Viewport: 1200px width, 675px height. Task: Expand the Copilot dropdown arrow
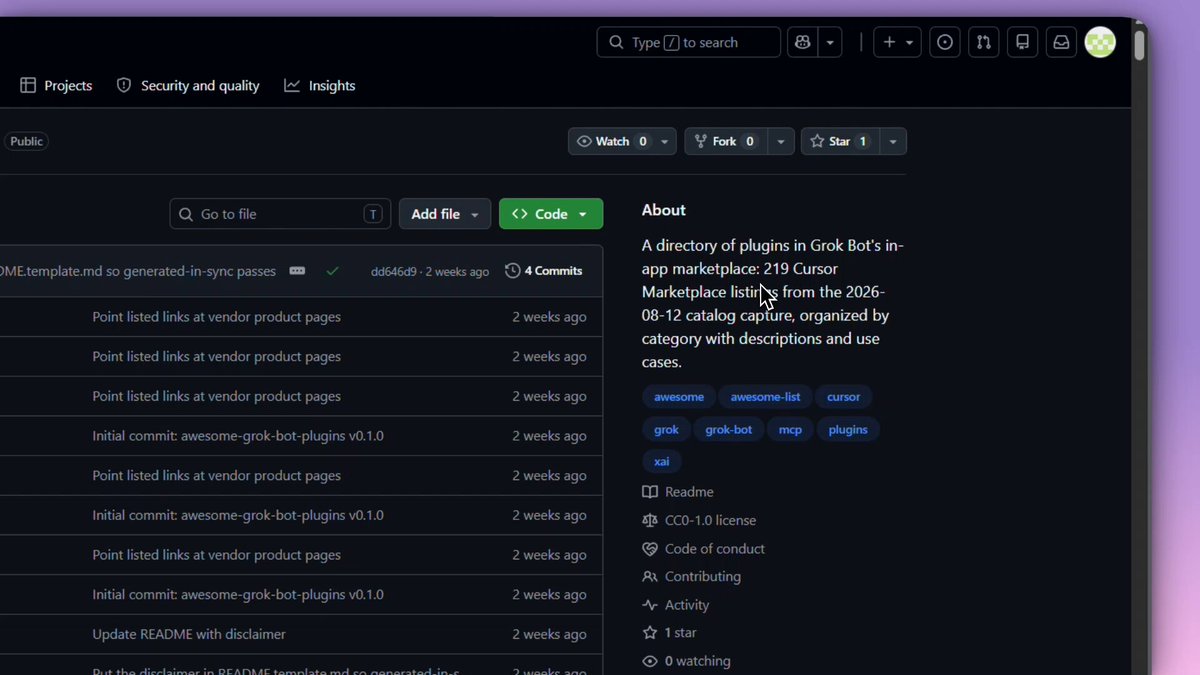tap(831, 42)
